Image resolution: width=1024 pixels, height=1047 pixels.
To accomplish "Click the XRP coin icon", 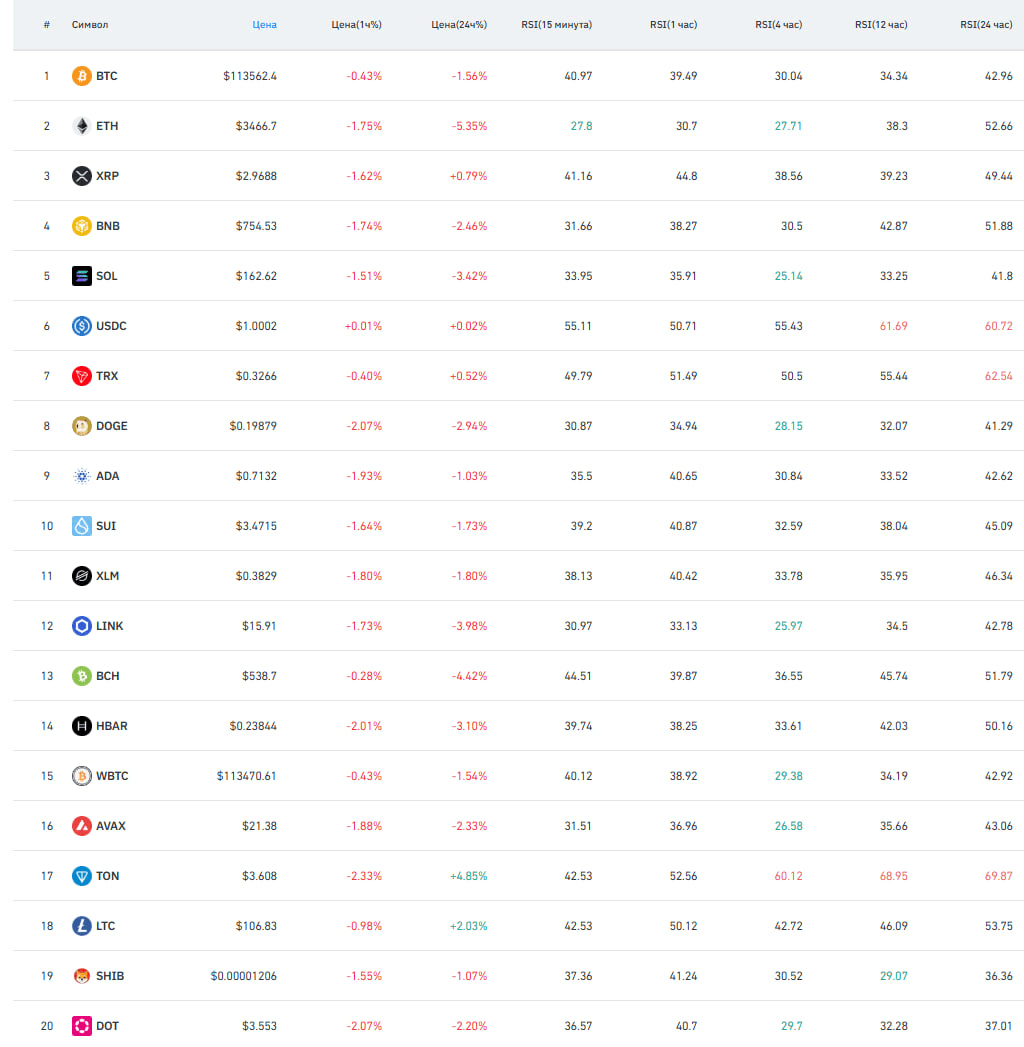I will click(x=82, y=176).
